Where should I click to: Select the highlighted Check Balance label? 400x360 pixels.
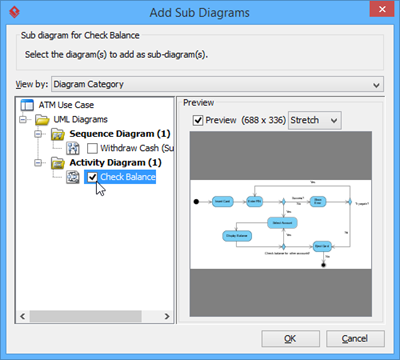coord(128,177)
